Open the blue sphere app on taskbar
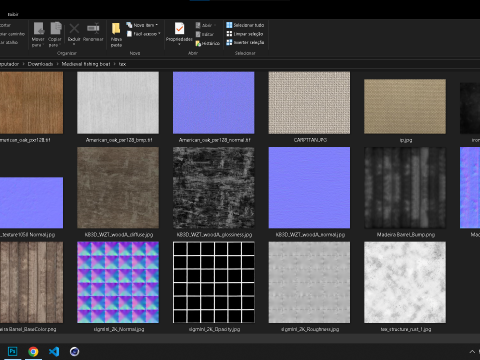 click(x=74, y=351)
